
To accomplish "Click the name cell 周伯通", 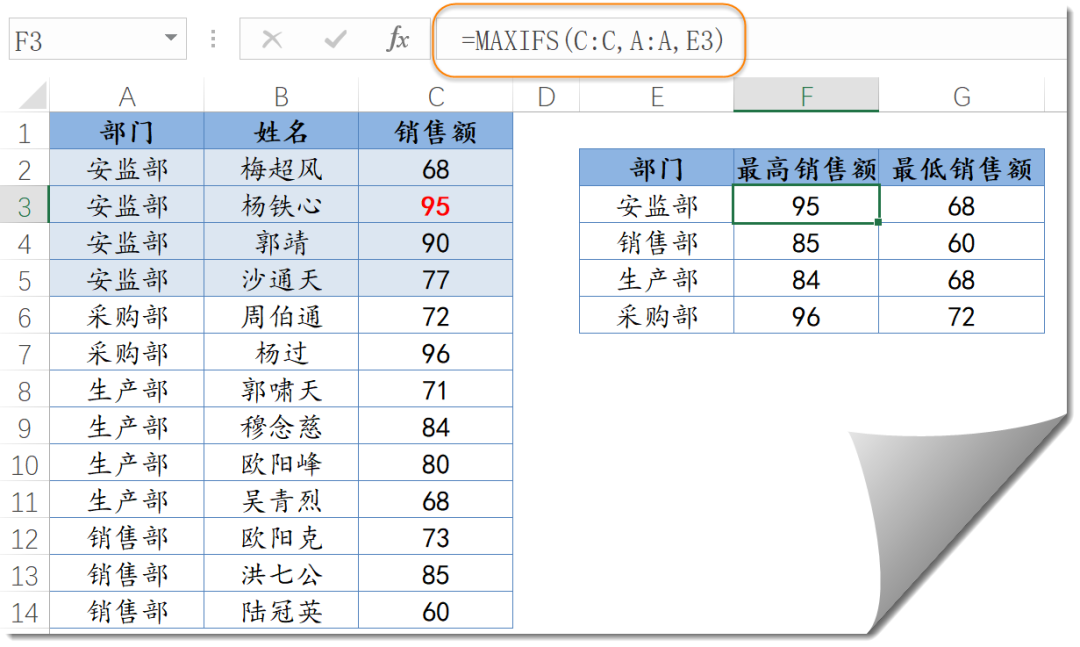I will point(281,316).
